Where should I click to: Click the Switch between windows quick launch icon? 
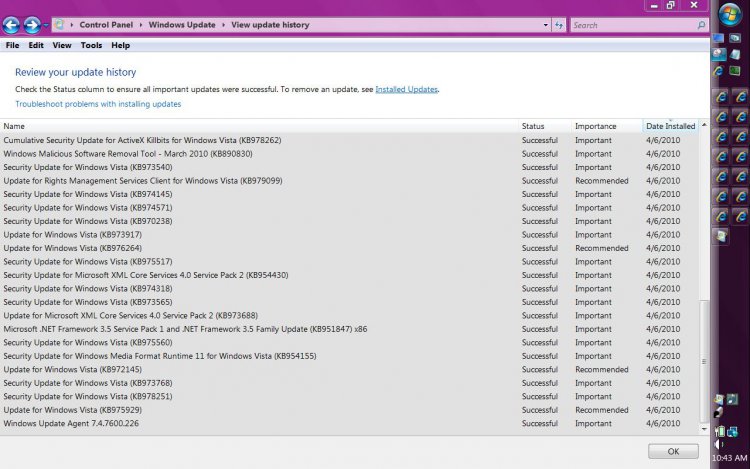(736, 38)
